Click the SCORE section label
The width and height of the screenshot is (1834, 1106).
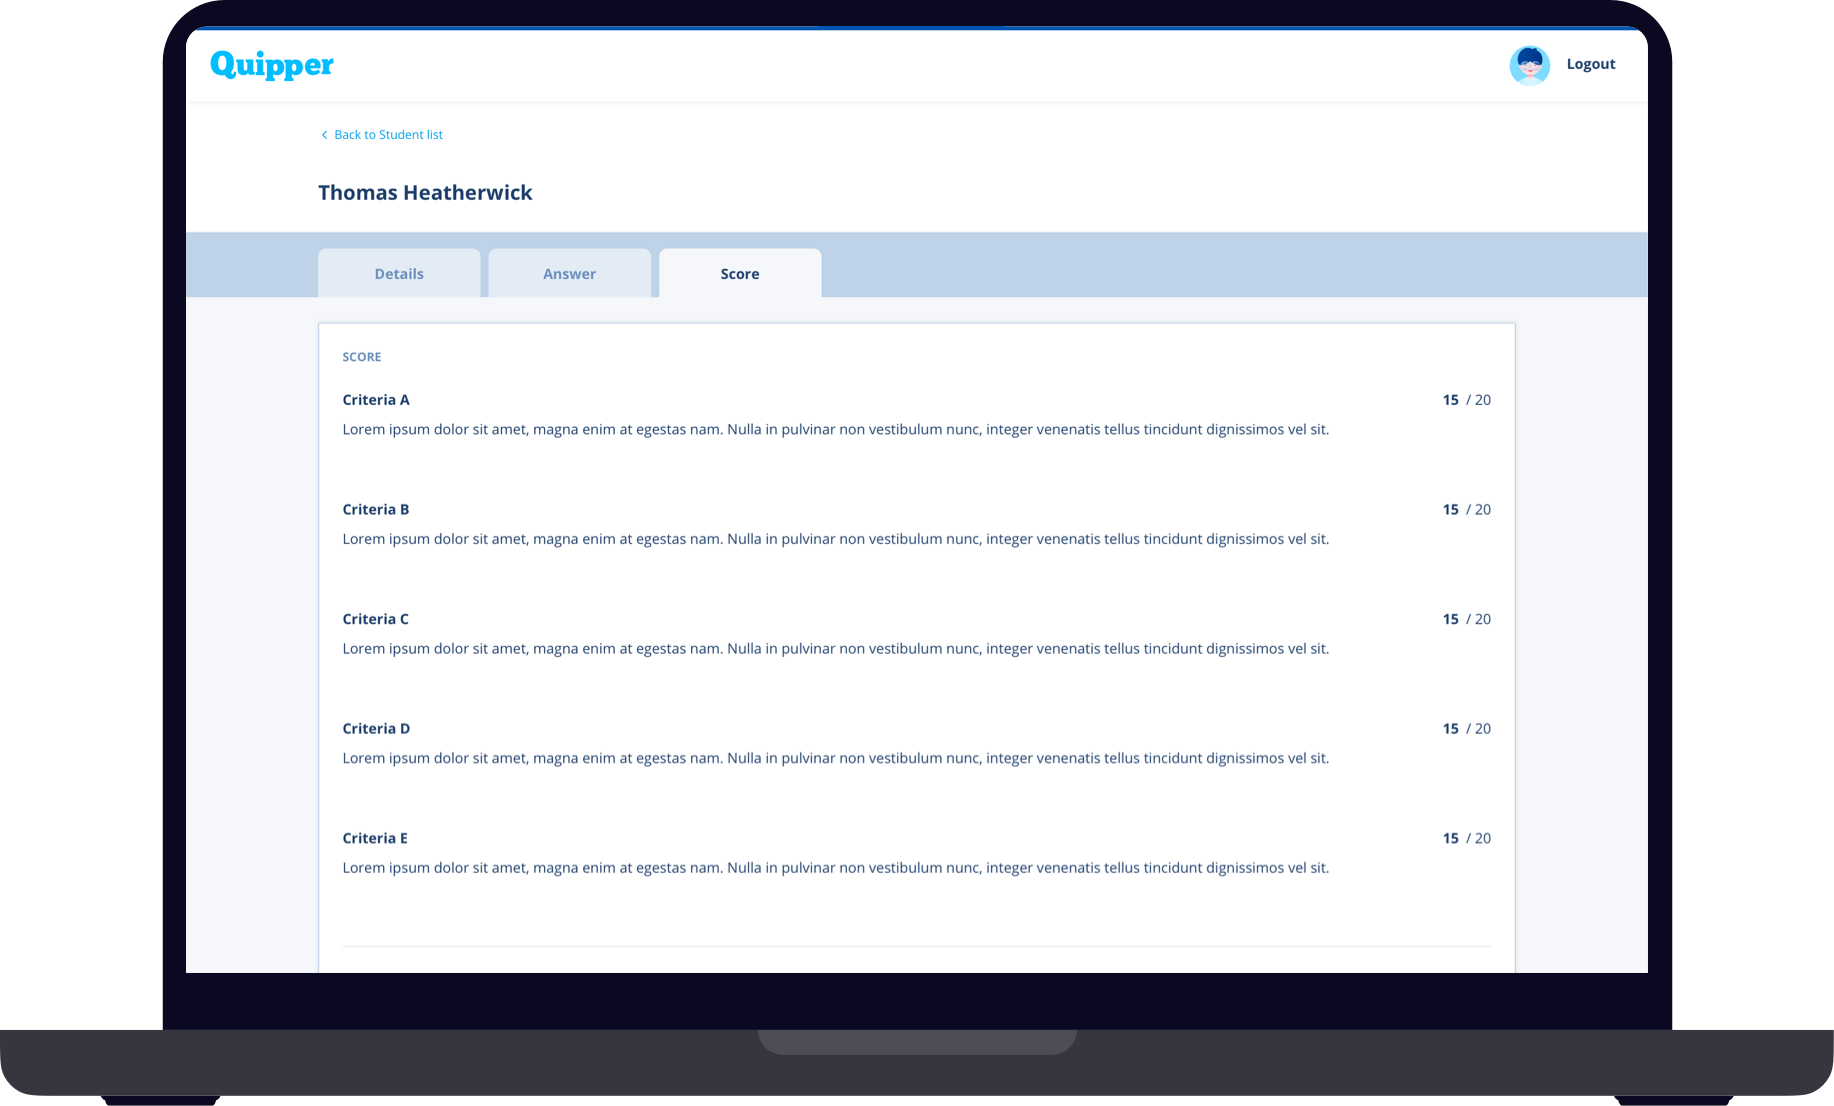(361, 357)
